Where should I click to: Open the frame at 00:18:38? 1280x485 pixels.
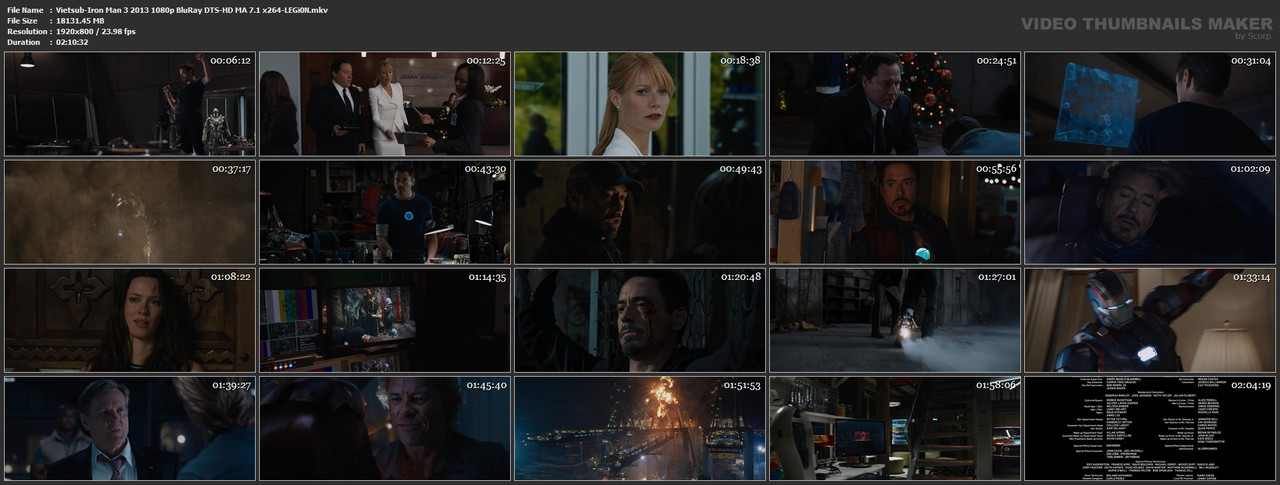(x=640, y=104)
